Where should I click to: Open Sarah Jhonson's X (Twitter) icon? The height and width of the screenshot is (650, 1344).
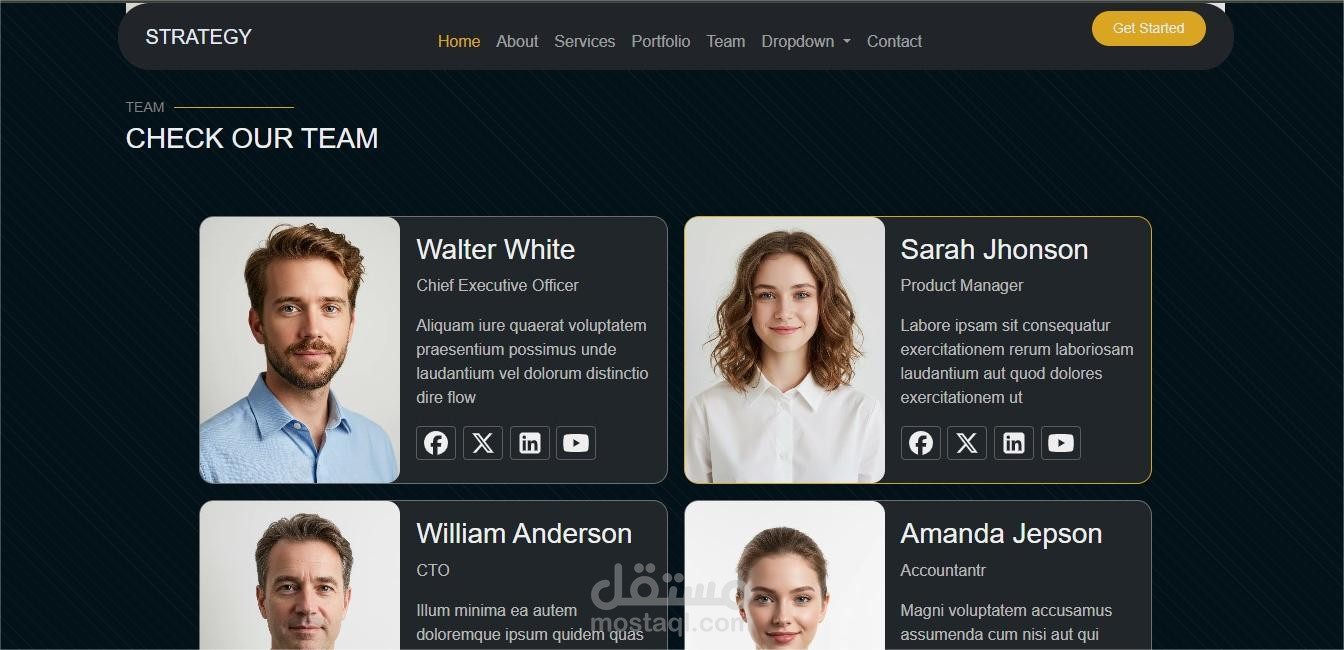(x=967, y=443)
